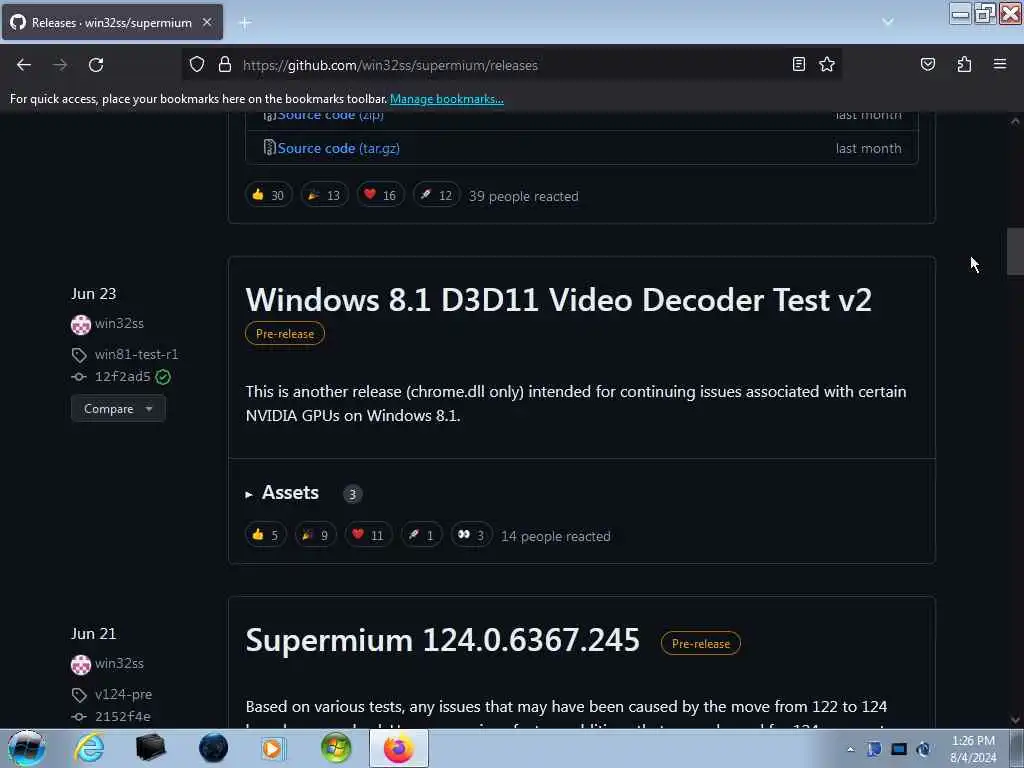Click the page vertical scrollbar thumb
This screenshot has height=768, width=1024.
coord(1015,251)
